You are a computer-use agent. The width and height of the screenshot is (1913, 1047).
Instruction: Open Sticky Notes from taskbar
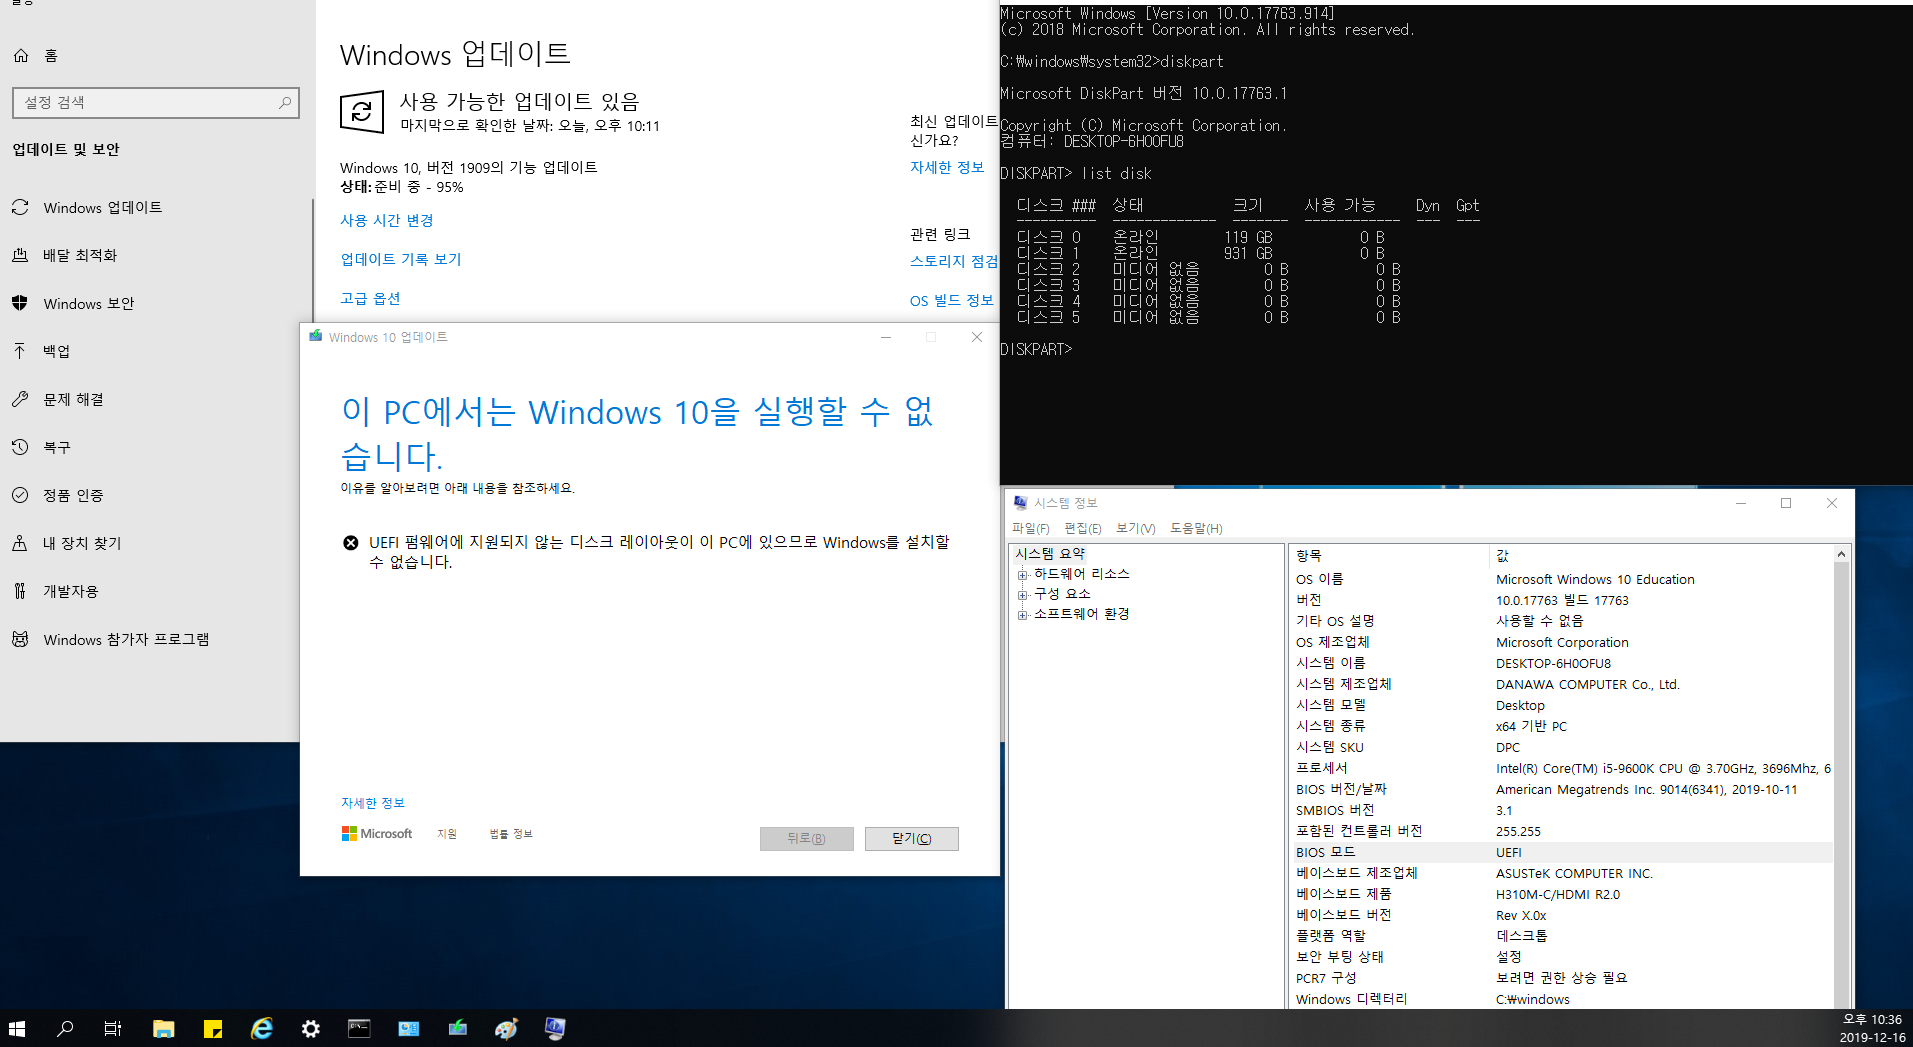click(212, 1028)
